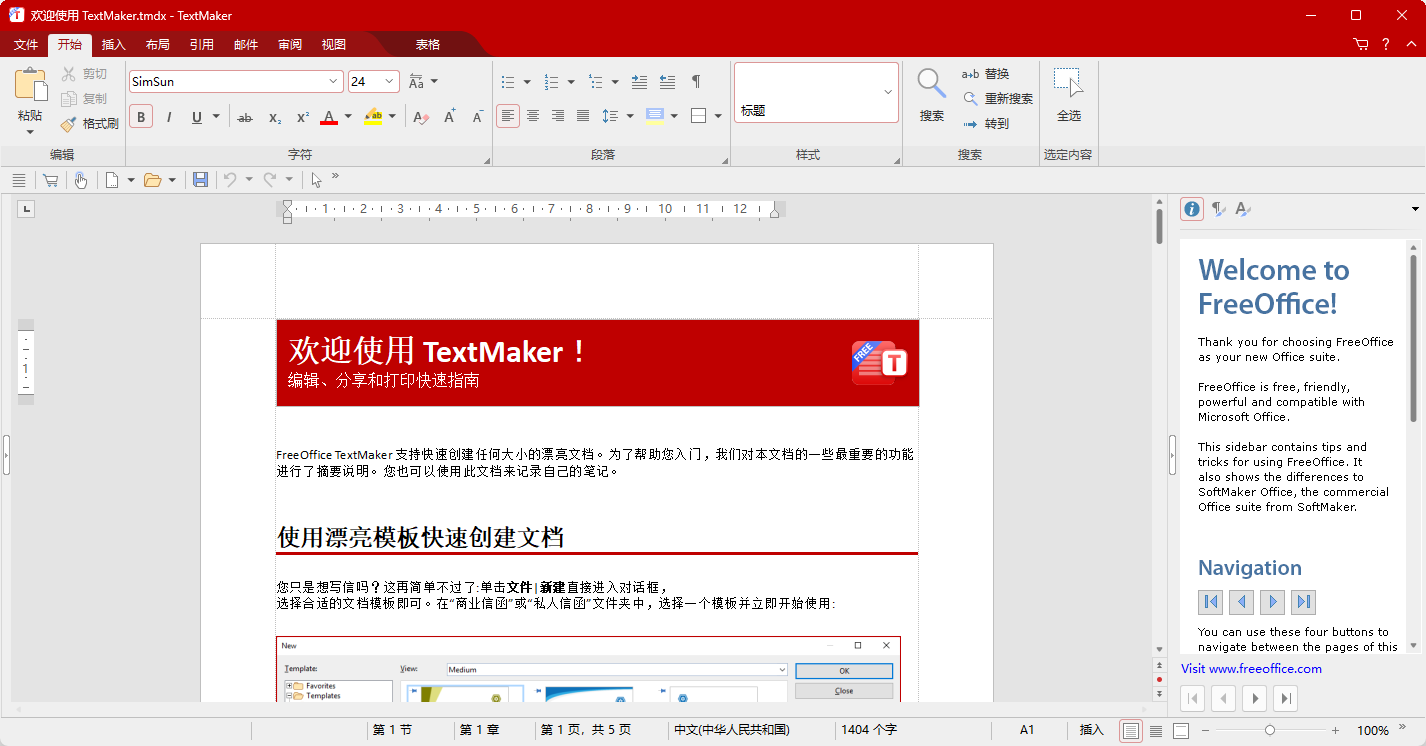Click Select All (全选) icon
Image resolution: width=1426 pixels, height=746 pixels.
point(1069,84)
